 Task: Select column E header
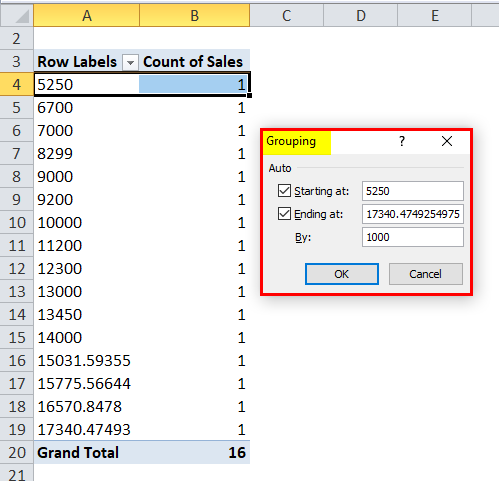[435, 15]
